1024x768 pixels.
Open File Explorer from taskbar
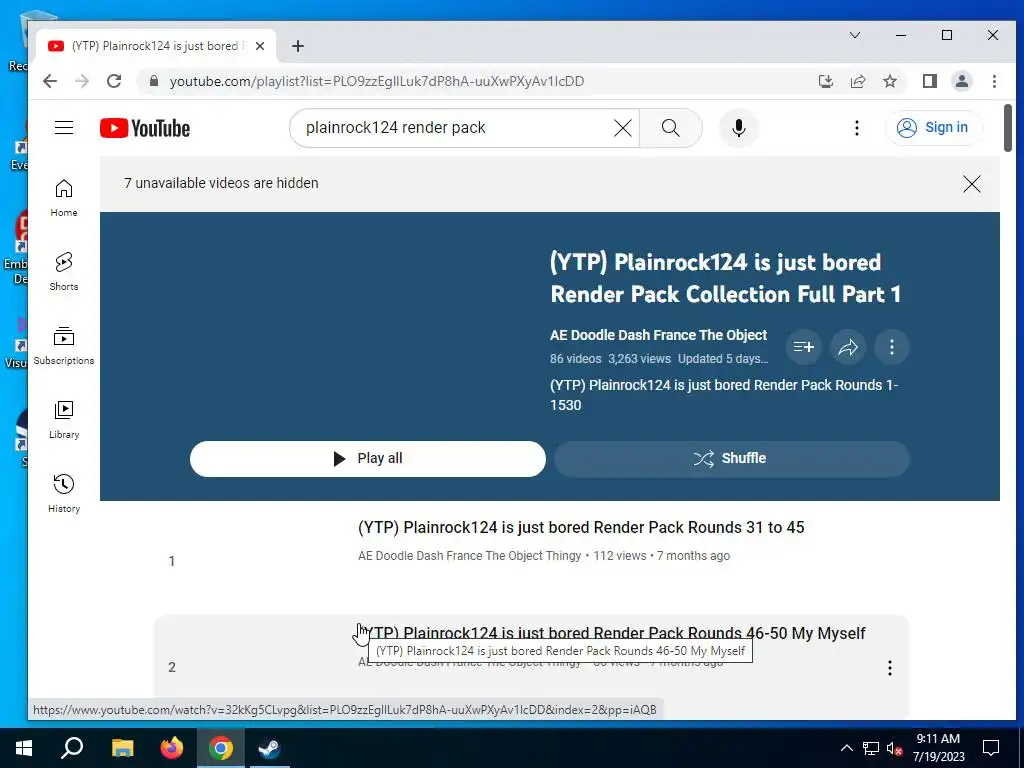[122, 748]
